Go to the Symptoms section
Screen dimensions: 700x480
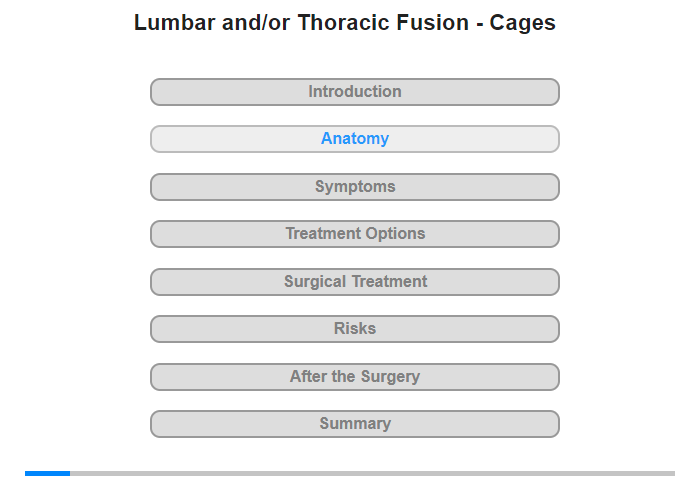(x=354, y=187)
